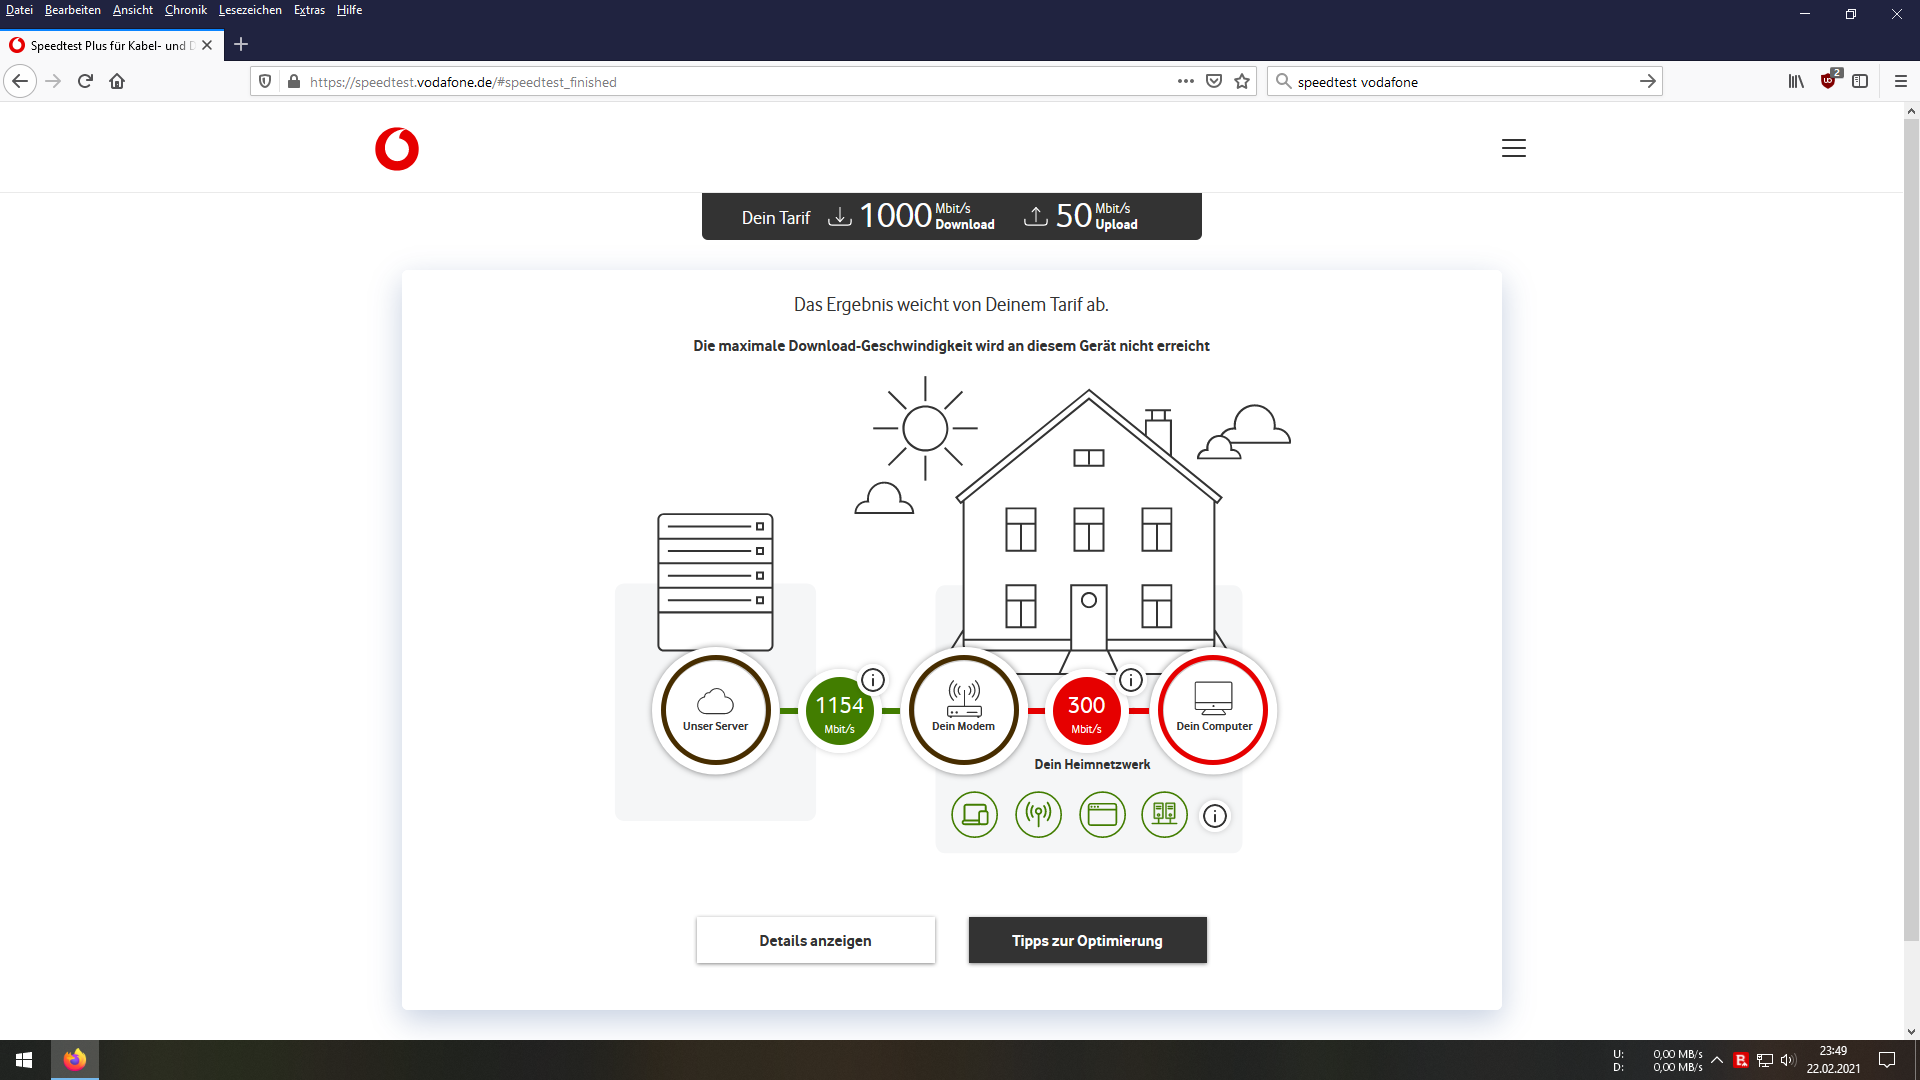1920x1080 pixels.
Task: Click info icon next to 1154 Mbit/s
Action: point(873,680)
